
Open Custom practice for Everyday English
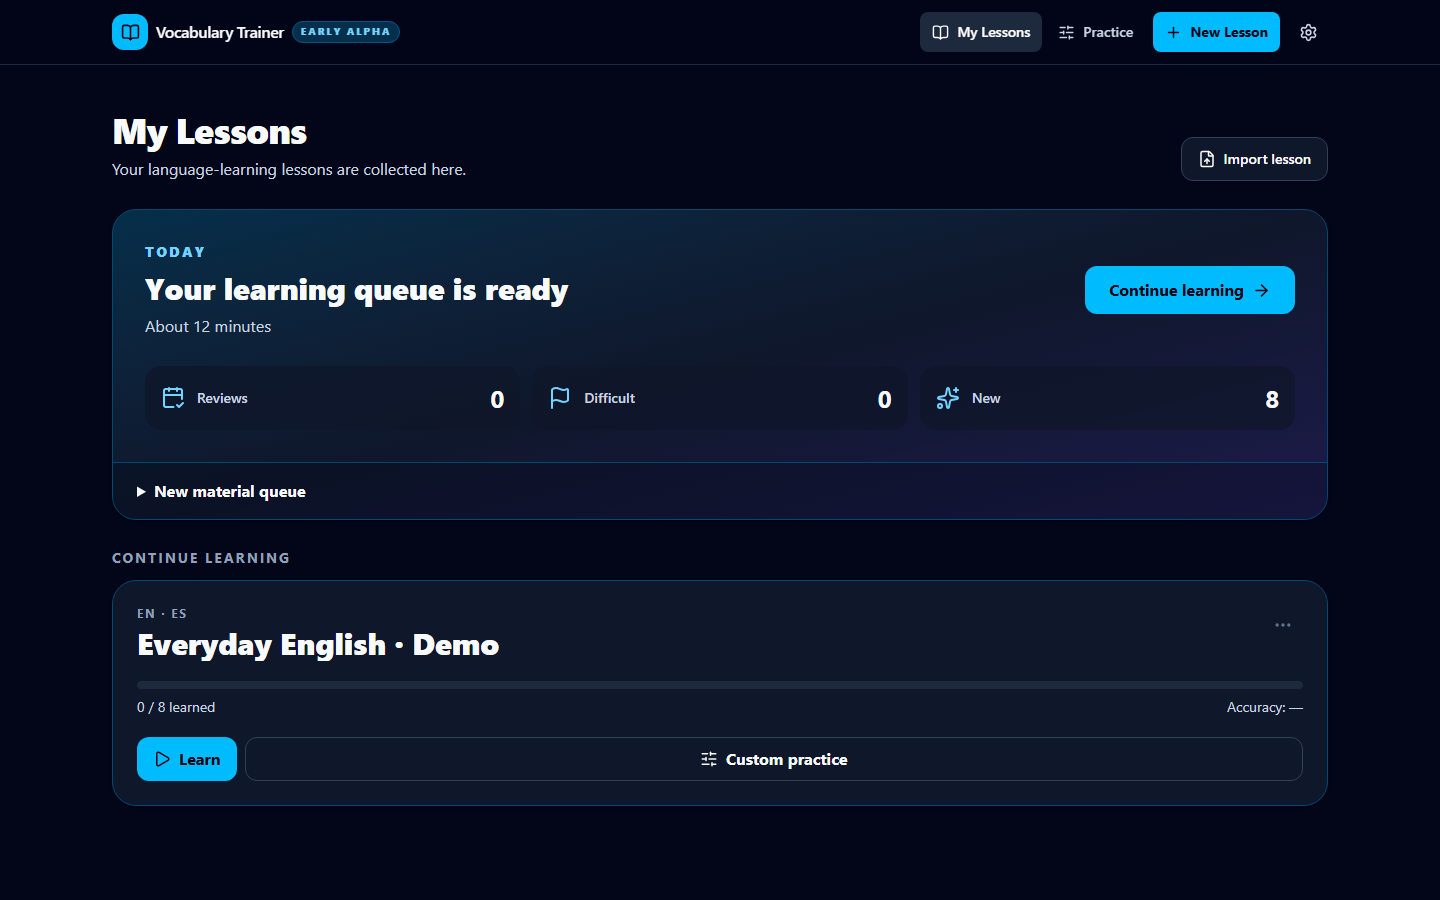tap(774, 759)
